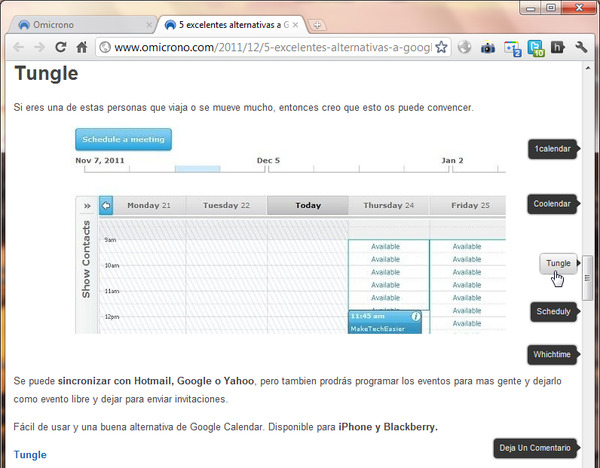The width and height of the screenshot is (600, 468).
Task: Click the Tungle side navigation button
Action: 559,263
